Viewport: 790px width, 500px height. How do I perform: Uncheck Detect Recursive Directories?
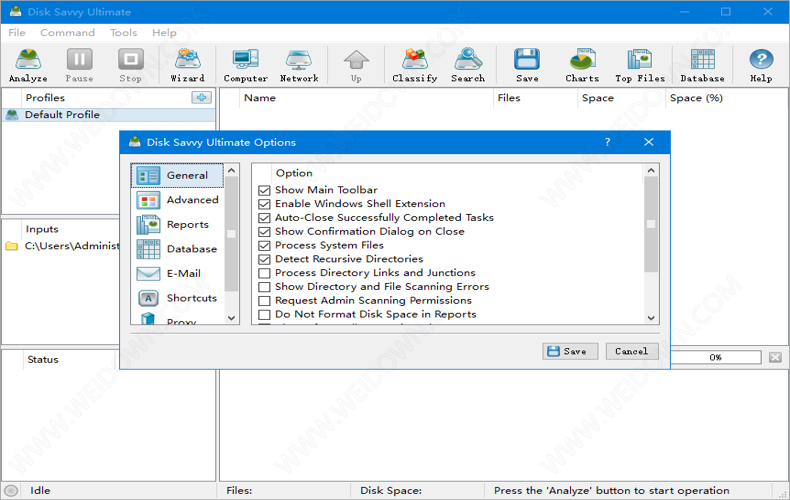click(x=264, y=260)
